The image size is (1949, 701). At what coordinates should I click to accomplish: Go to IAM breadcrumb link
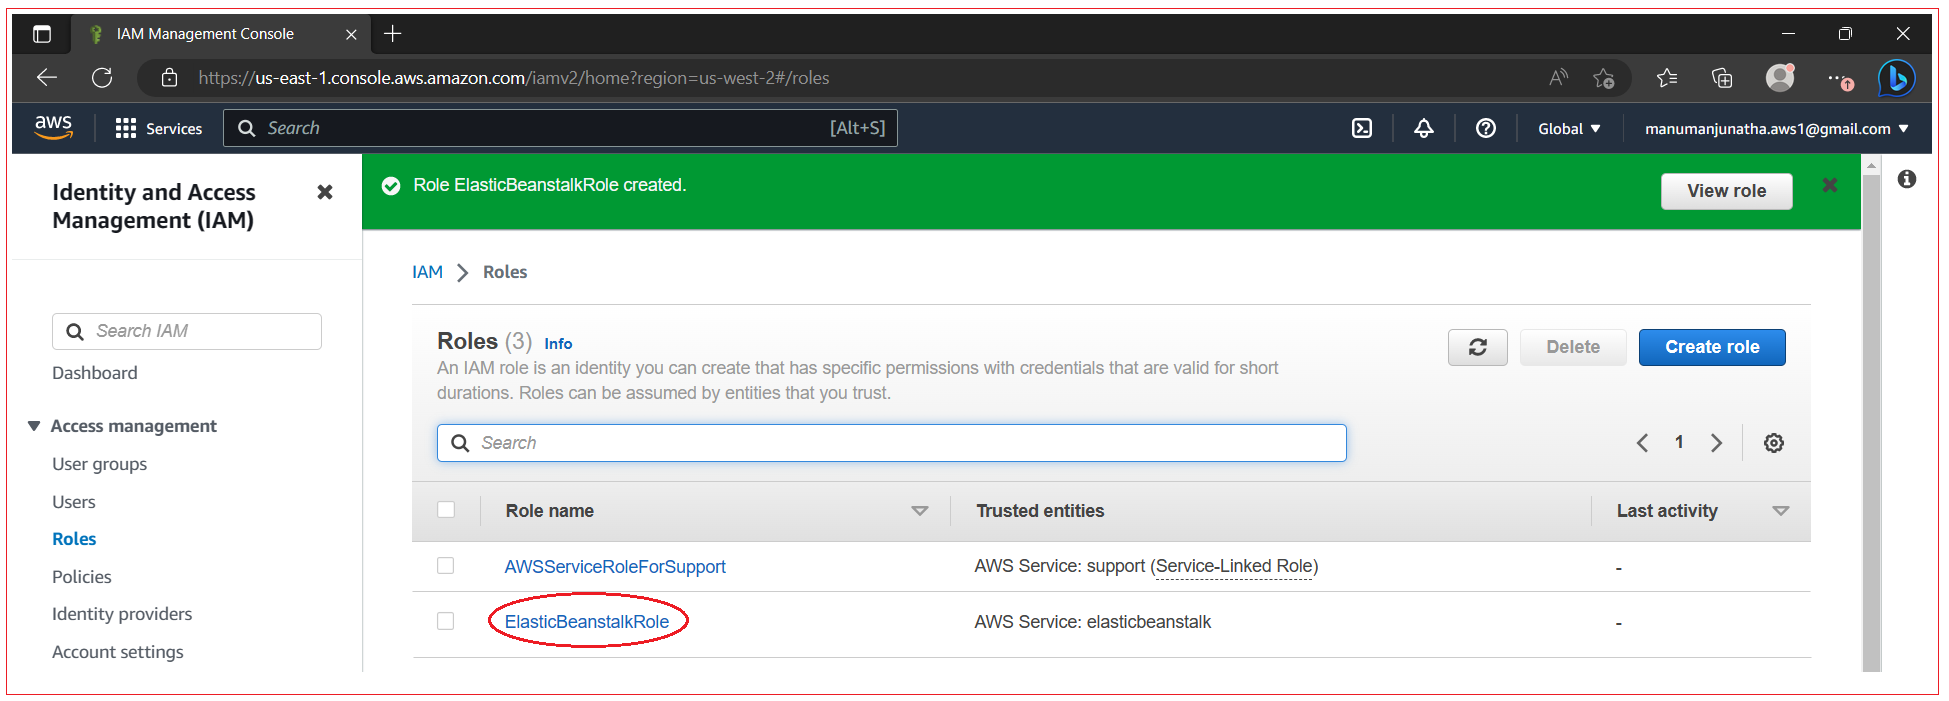click(x=427, y=272)
